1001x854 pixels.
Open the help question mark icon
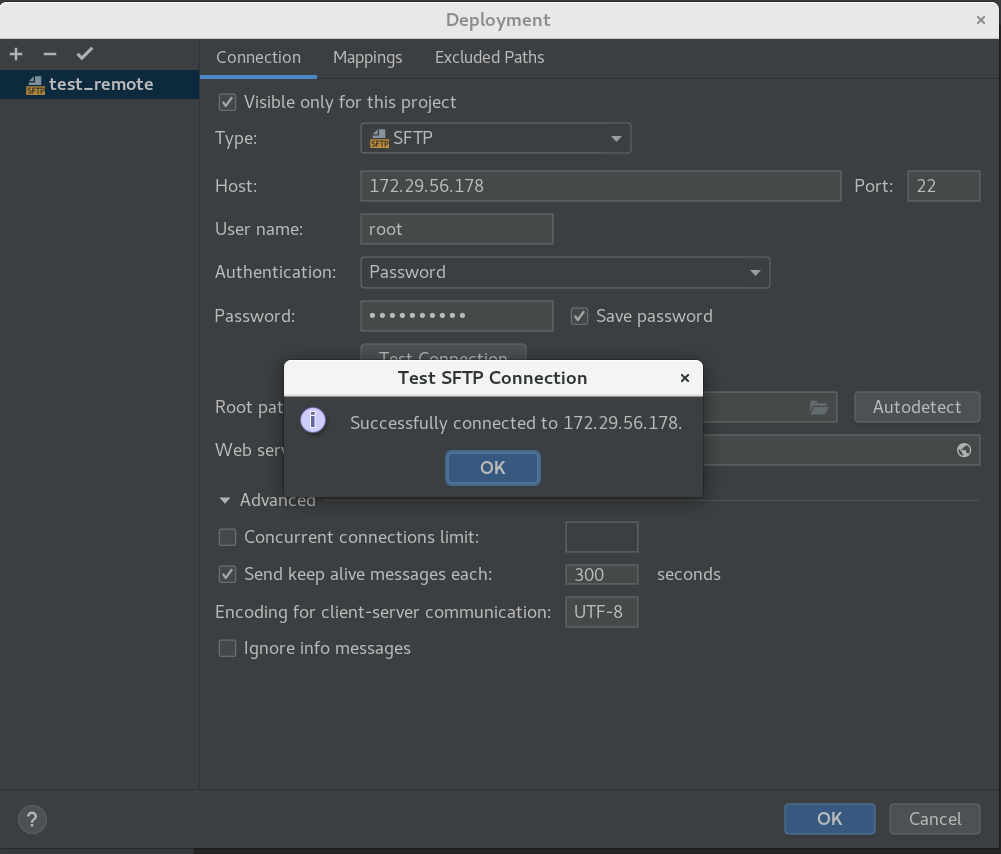click(x=32, y=819)
